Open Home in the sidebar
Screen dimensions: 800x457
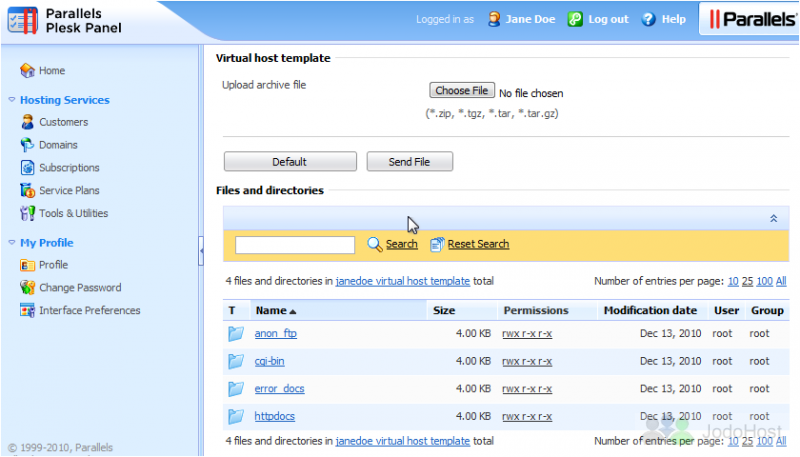[52, 70]
